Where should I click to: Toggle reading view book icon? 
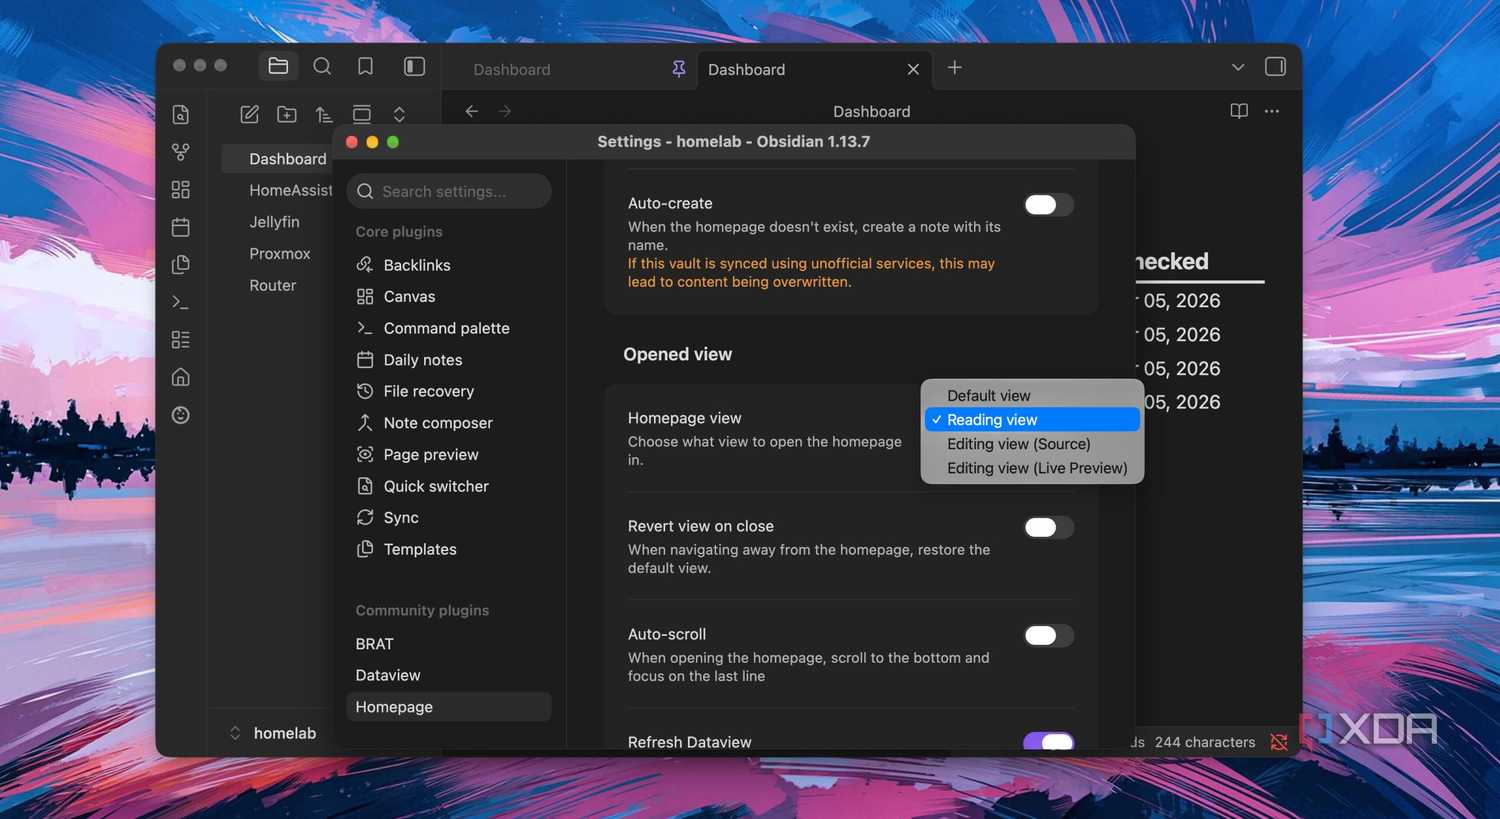pos(1239,111)
